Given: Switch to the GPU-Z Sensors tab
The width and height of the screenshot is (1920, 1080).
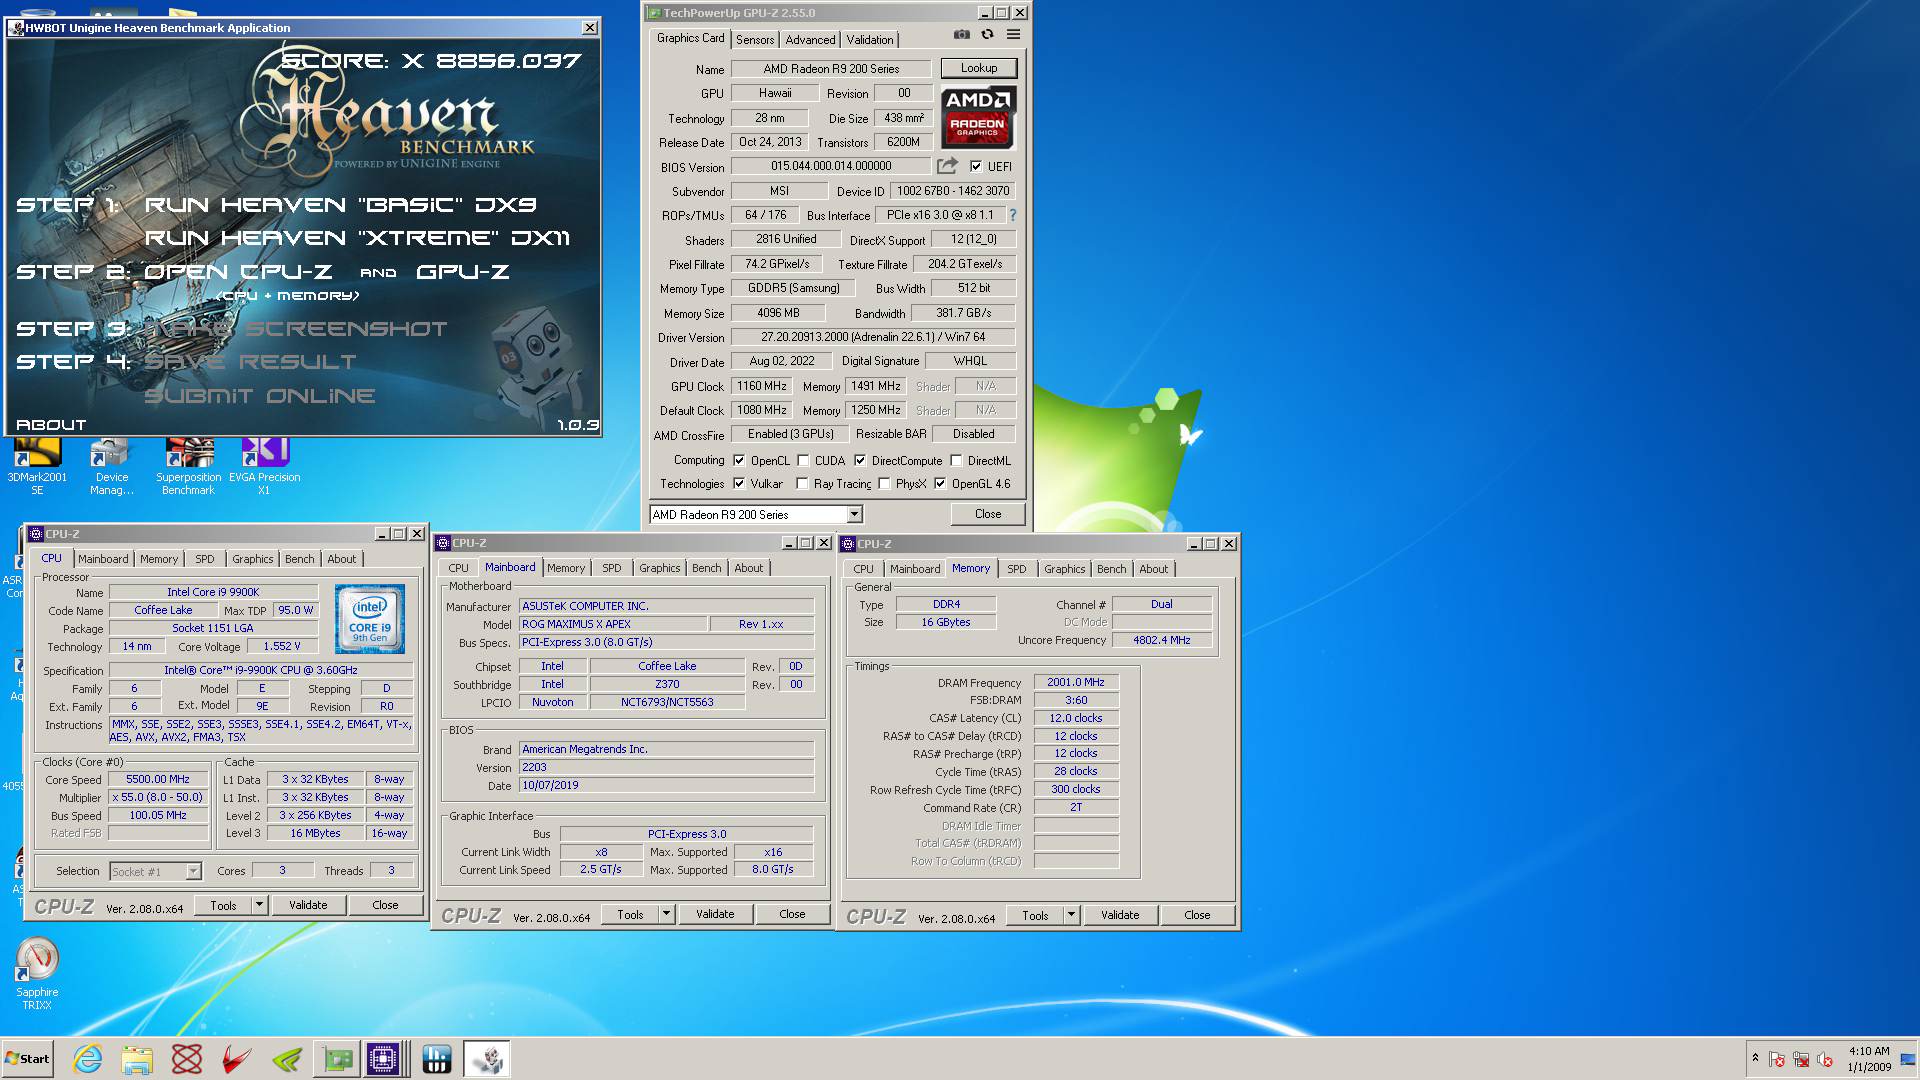Looking at the screenshot, I should coord(755,39).
